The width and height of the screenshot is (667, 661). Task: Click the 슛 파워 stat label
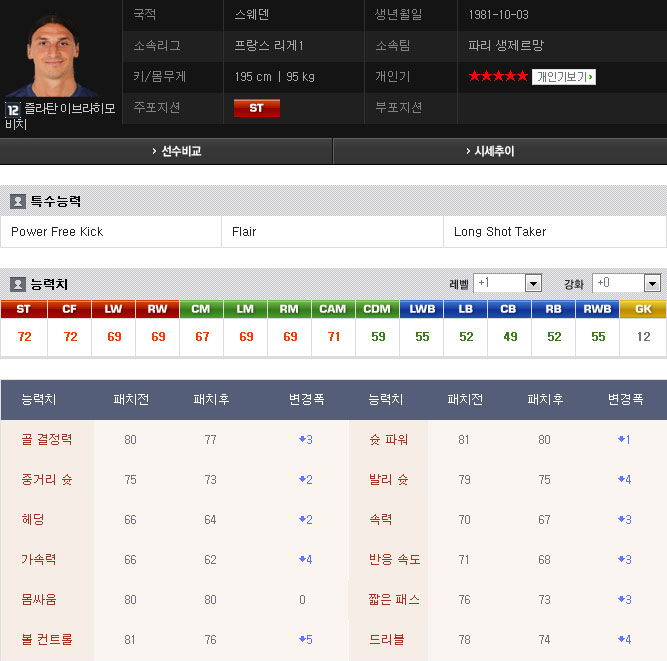point(388,439)
